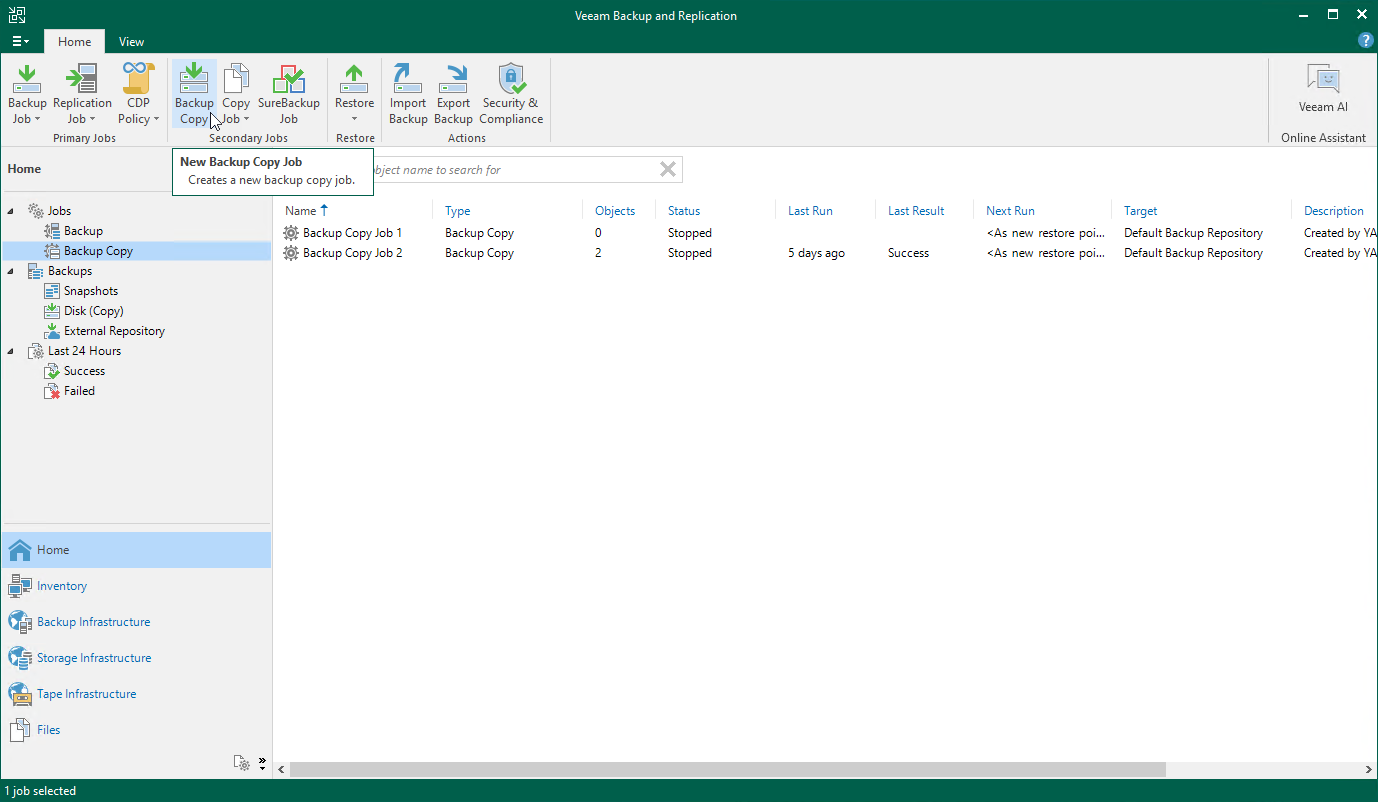Sort by the Description column header
Viewport: 1378px width, 802px height.
tap(1334, 211)
